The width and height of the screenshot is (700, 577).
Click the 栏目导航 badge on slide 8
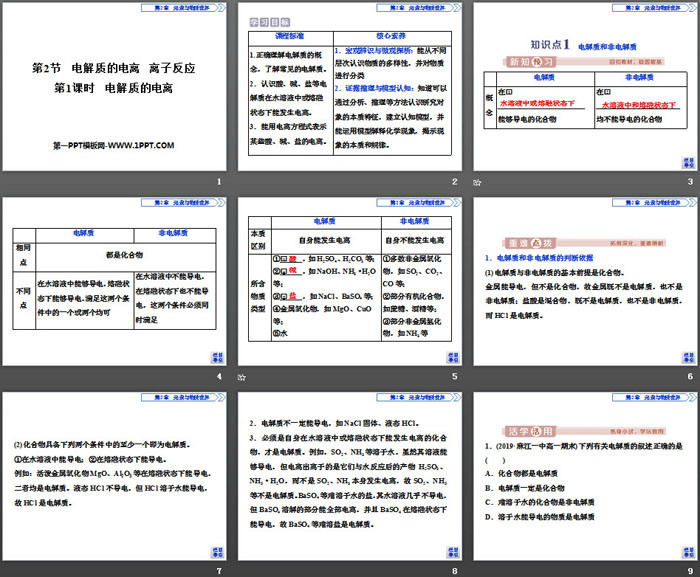pyautogui.click(x=453, y=553)
